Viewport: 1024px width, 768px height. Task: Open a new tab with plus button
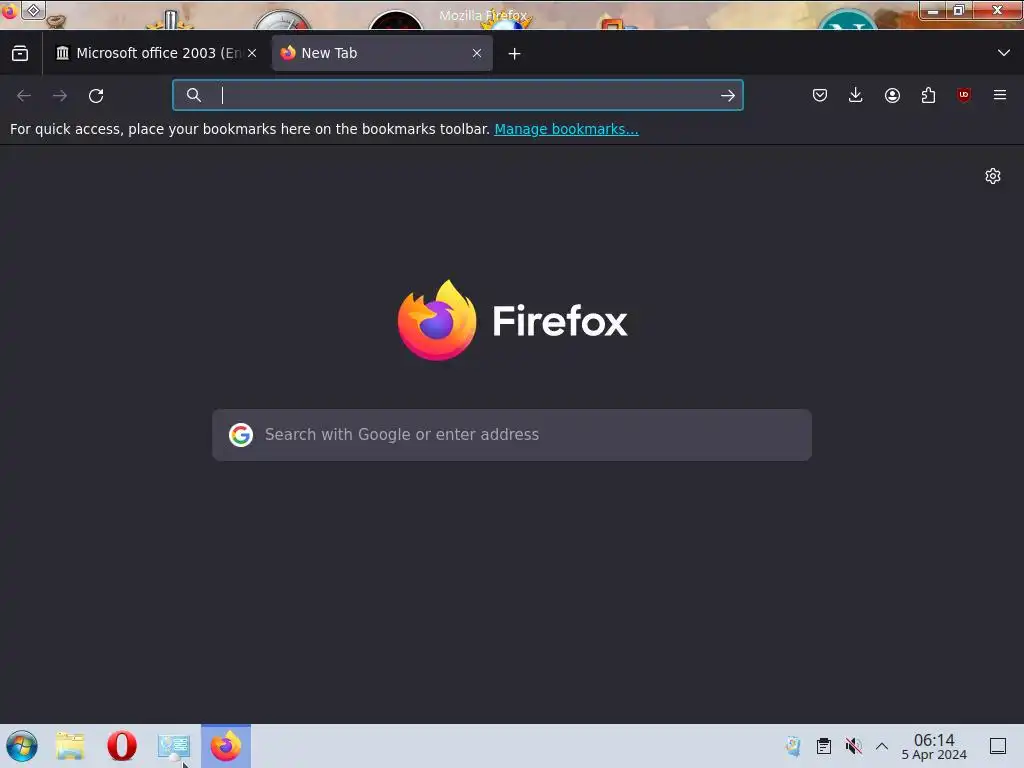[515, 54]
